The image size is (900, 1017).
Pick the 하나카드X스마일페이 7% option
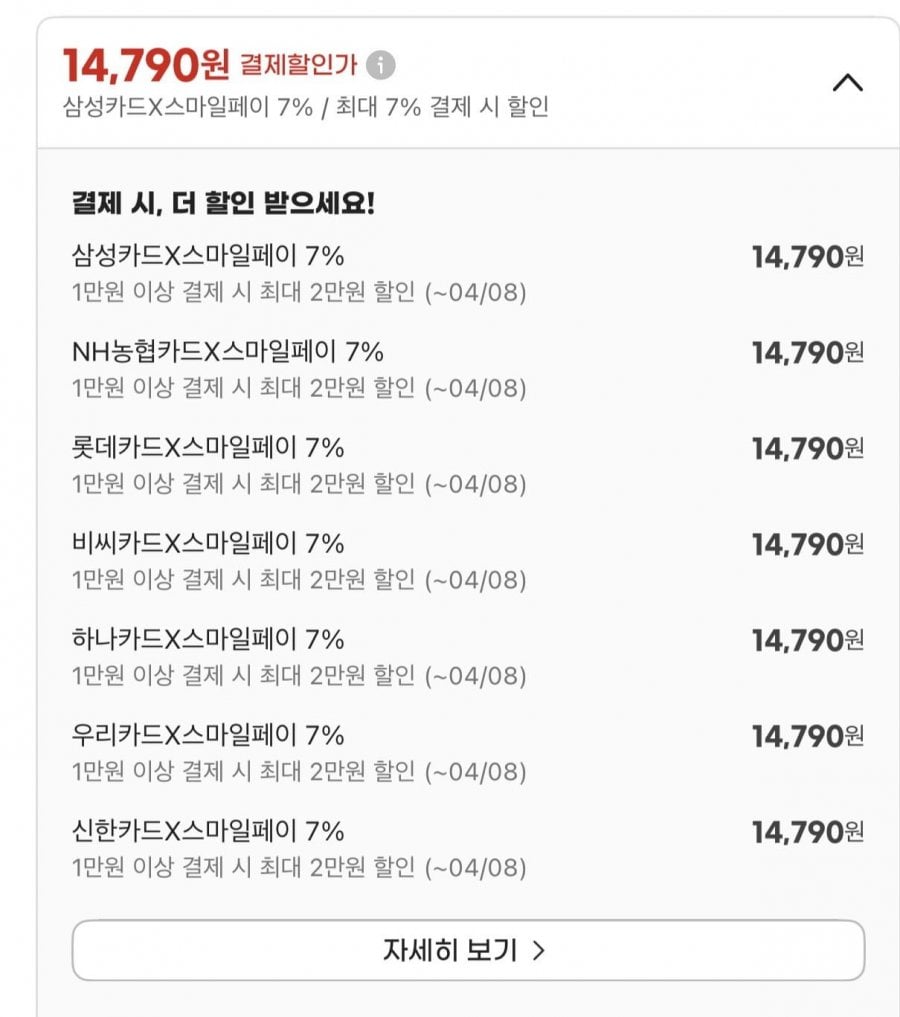coord(208,639)
